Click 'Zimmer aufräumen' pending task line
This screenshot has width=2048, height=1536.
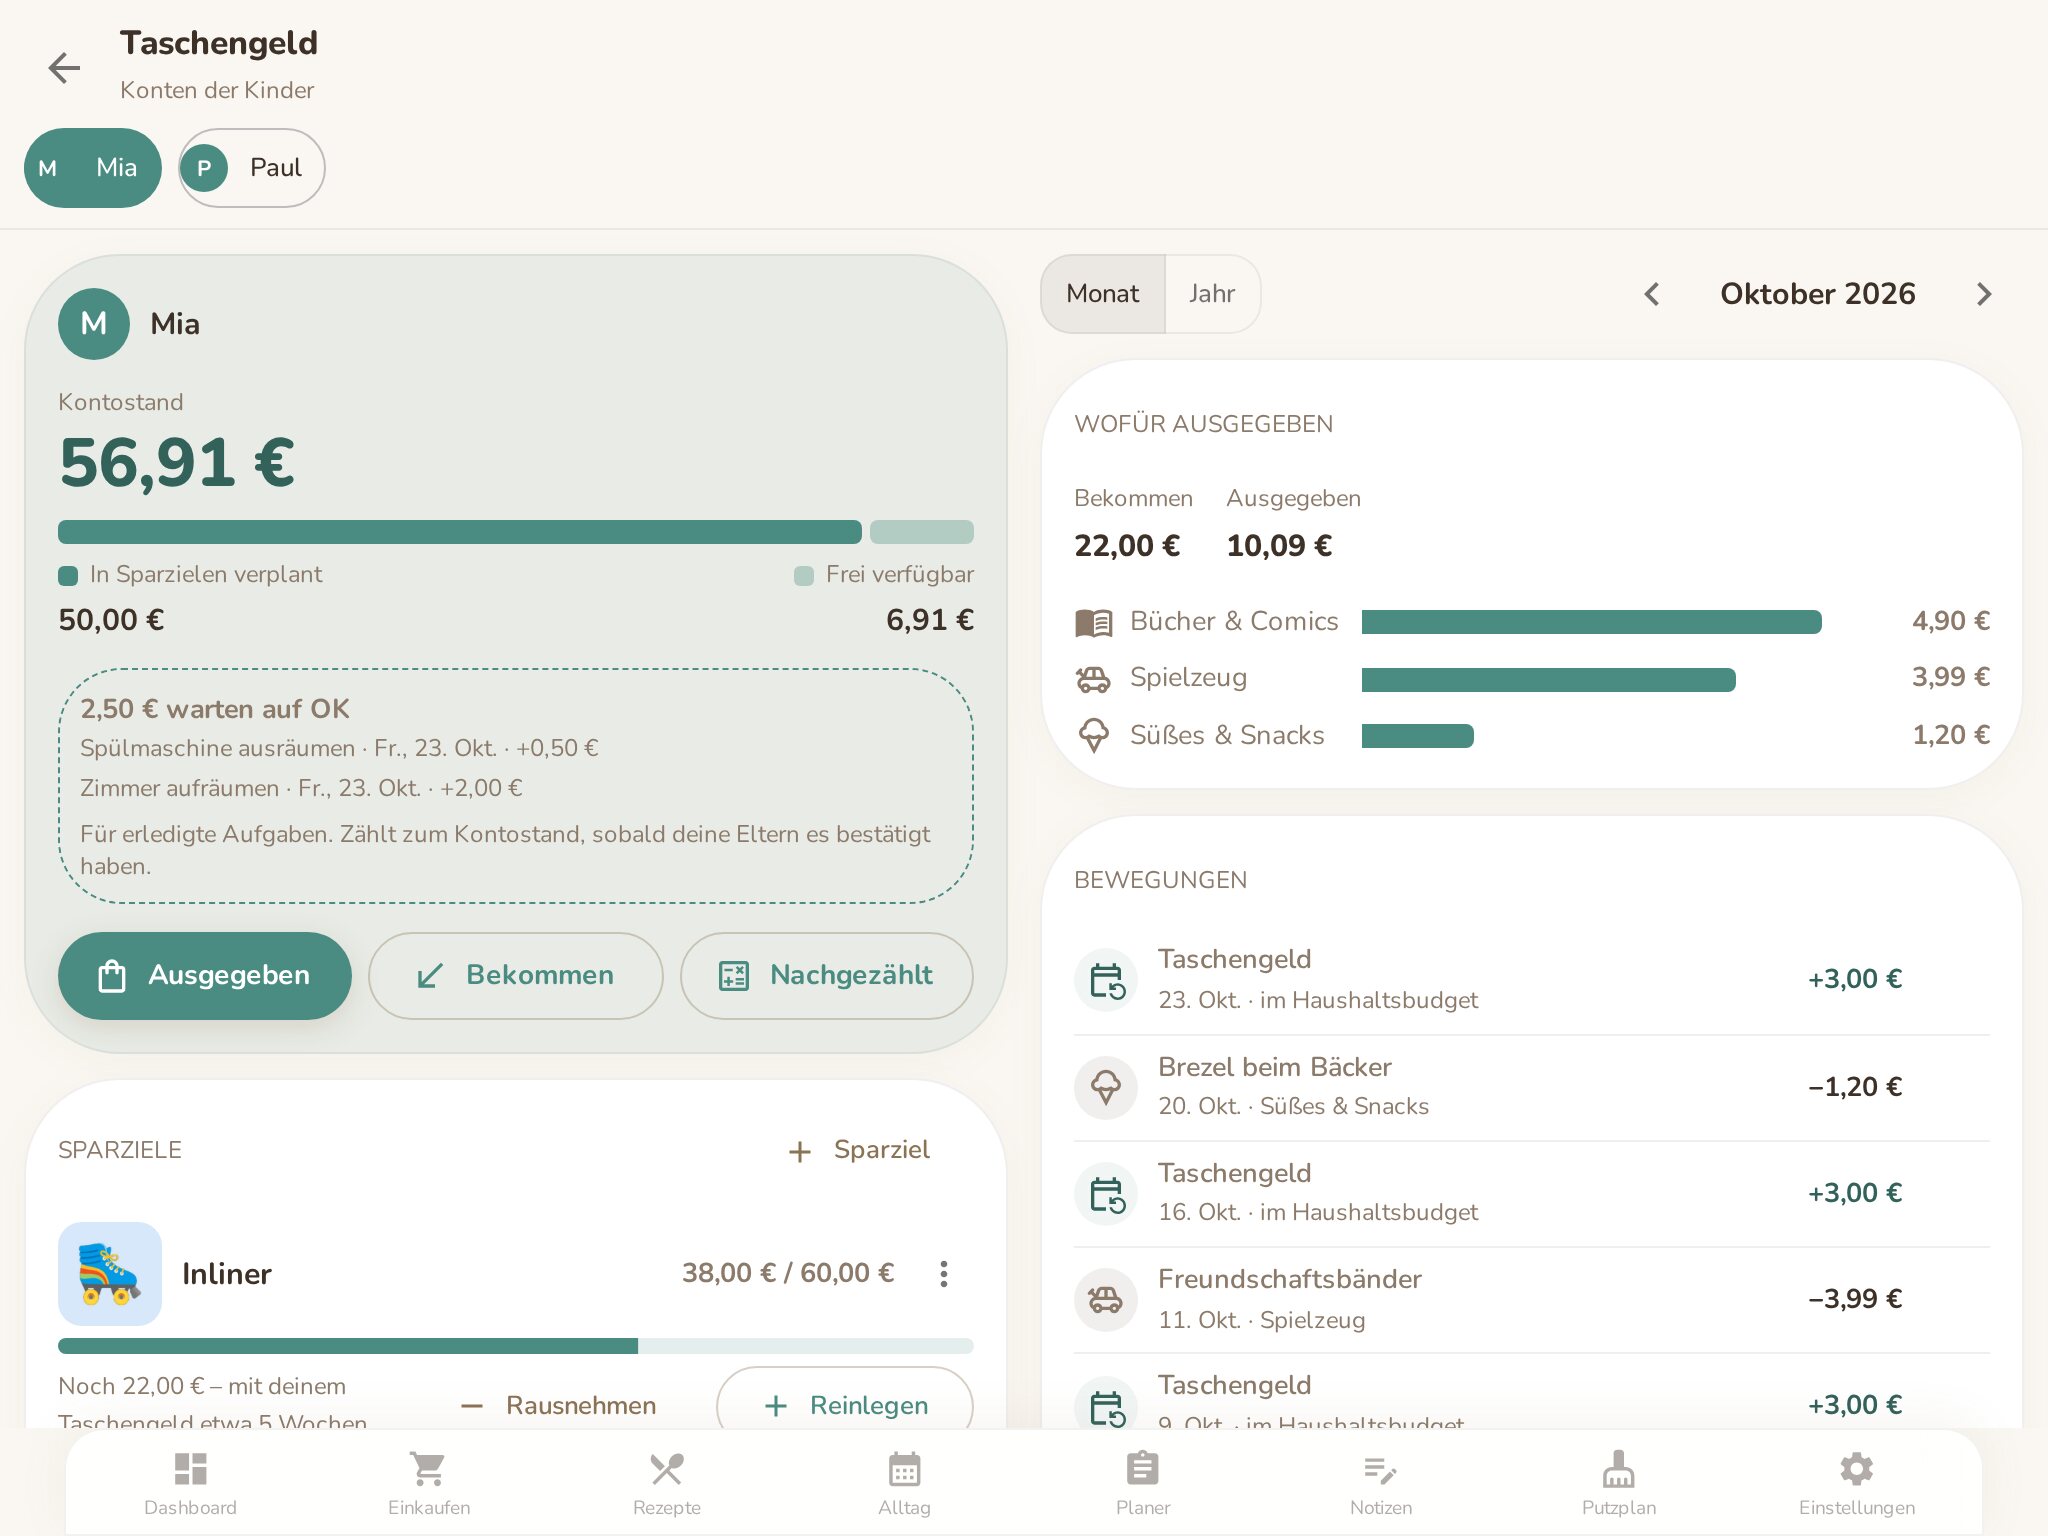301,788
